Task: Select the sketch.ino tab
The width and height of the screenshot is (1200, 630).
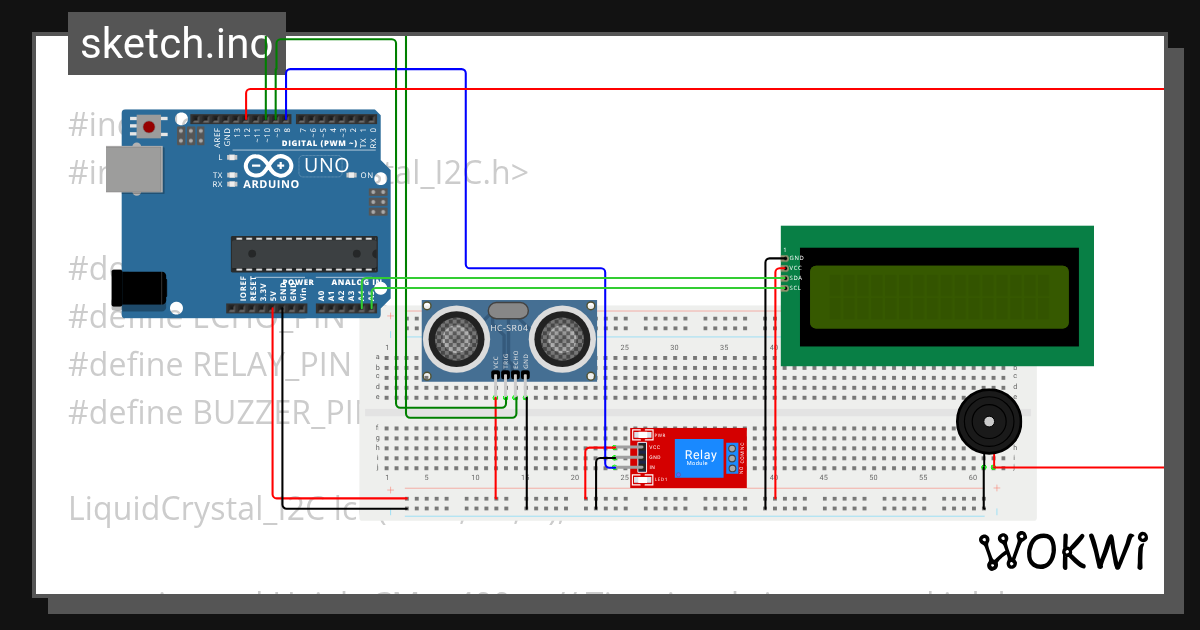Action: [x=177, y=42]
